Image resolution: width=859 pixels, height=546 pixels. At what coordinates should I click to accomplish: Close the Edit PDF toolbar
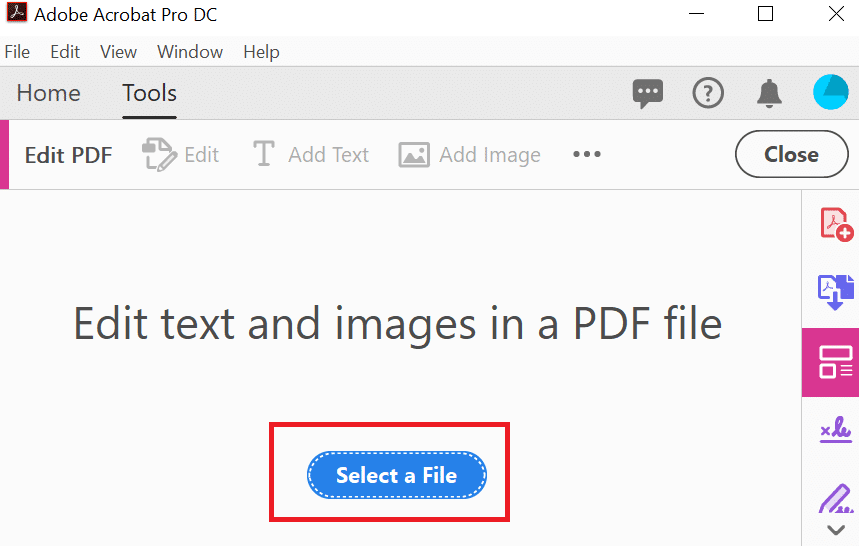pyautogui.click(x=792, y=154)
